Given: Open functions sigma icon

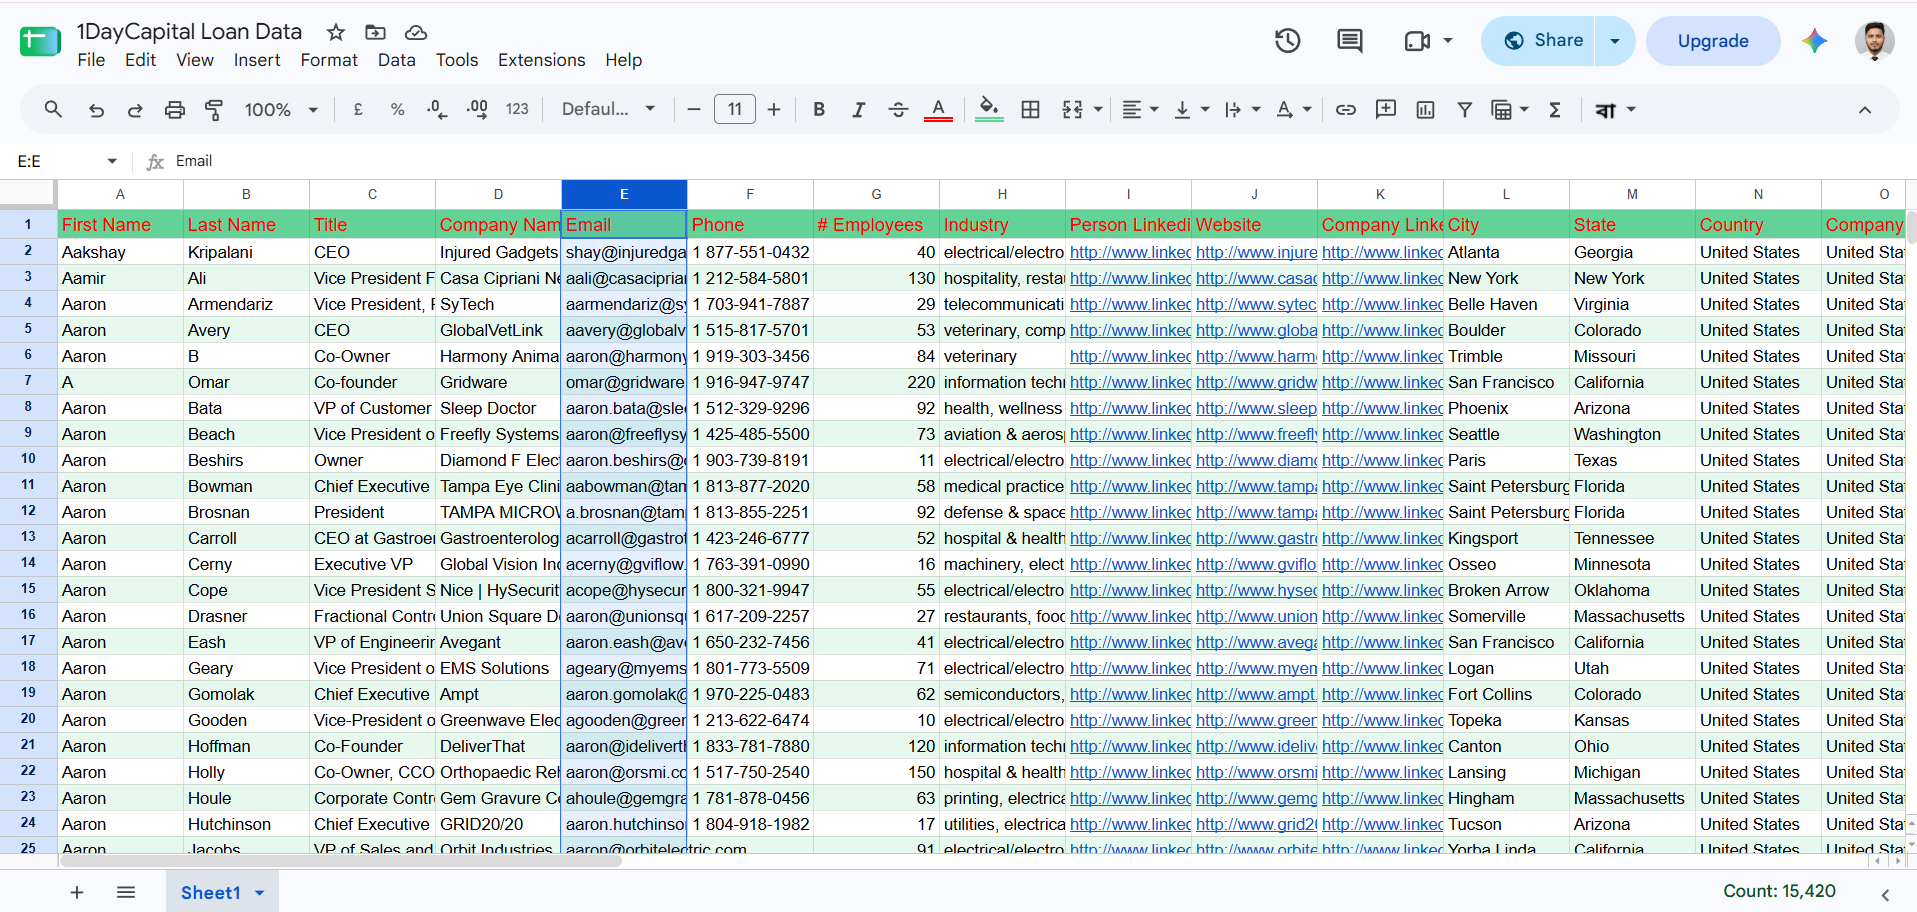Looking at the screenshot, I should point(1555,110).
